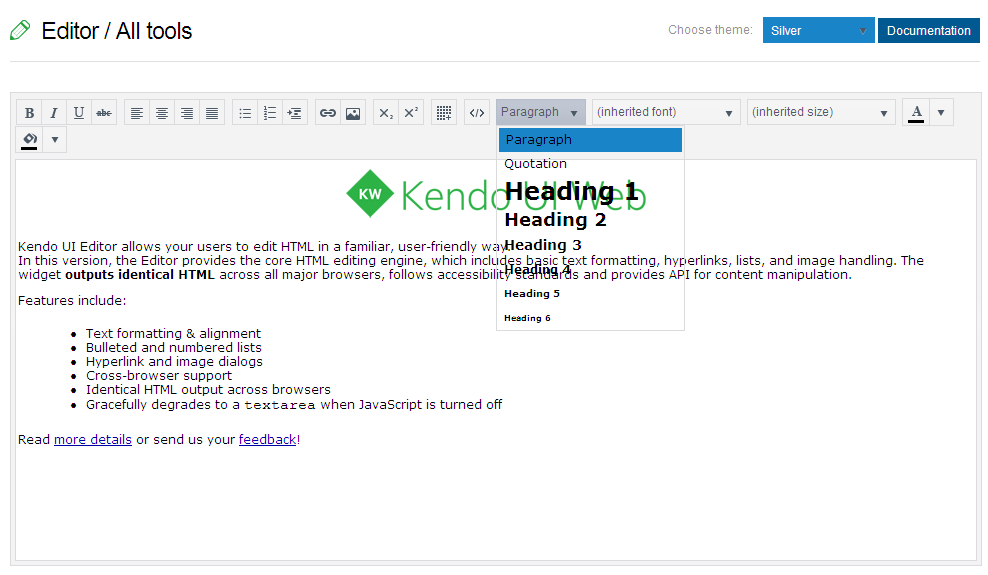The image size is (988, 575).
Task: Follow the 'feedback' link
Action: pos(267,440)
